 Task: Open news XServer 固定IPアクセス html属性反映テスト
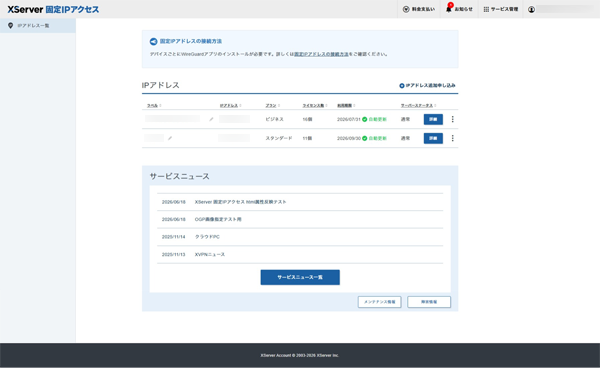pos(240,202)
